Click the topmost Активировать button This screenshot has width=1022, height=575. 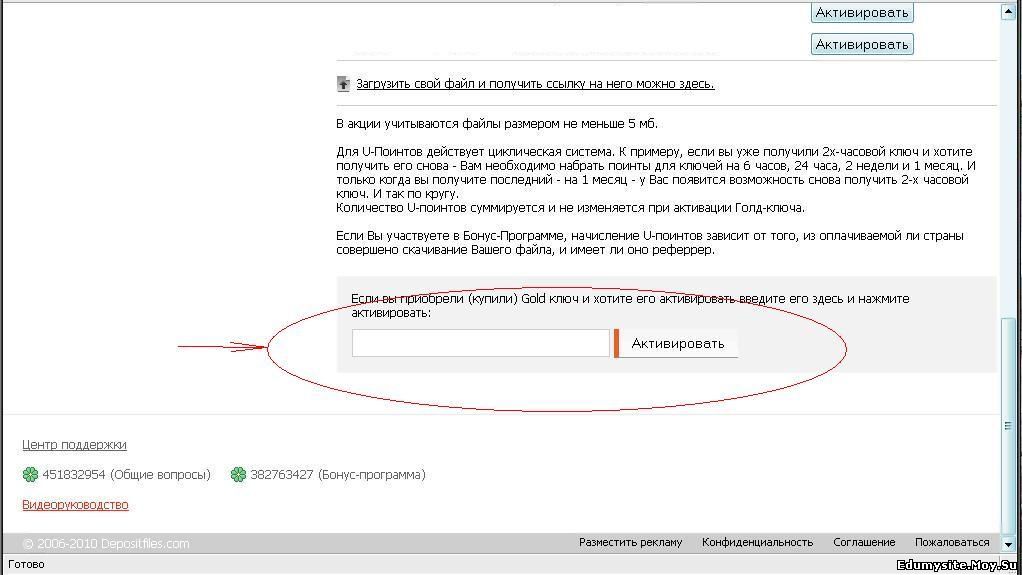pyautogui.click(x=862, y=12)
